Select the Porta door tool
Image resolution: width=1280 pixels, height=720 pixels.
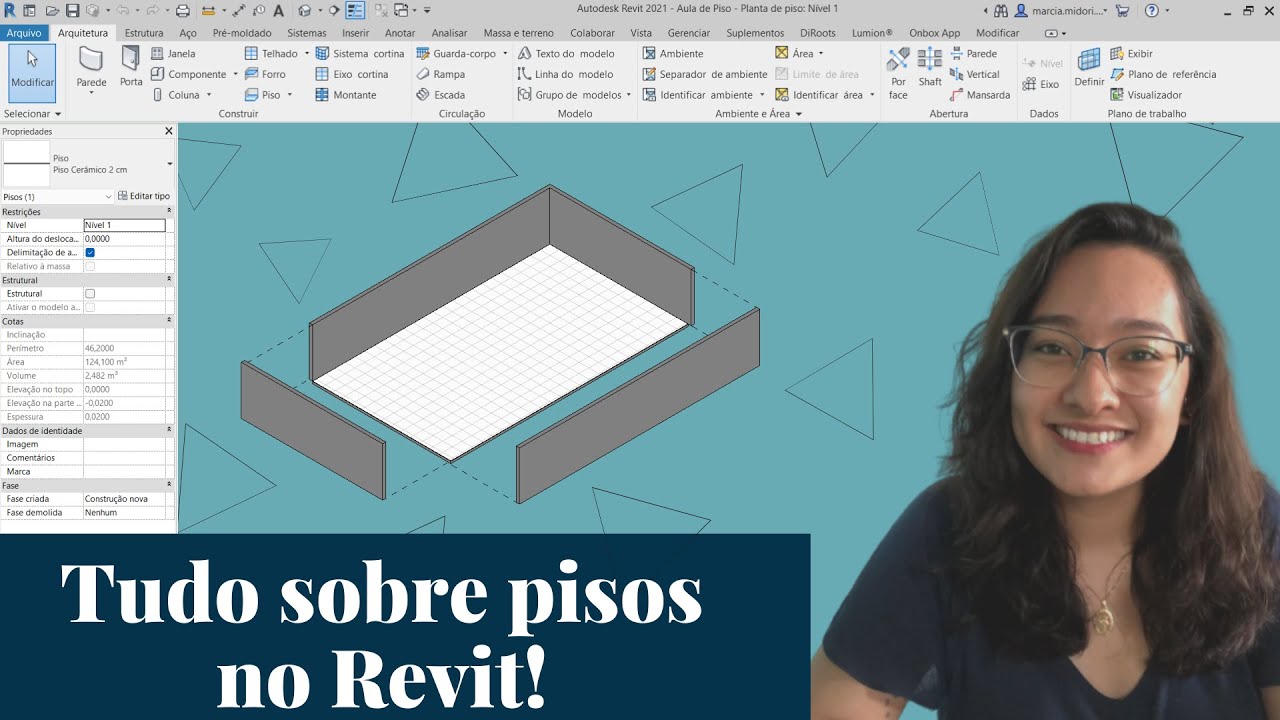[131, 67]
